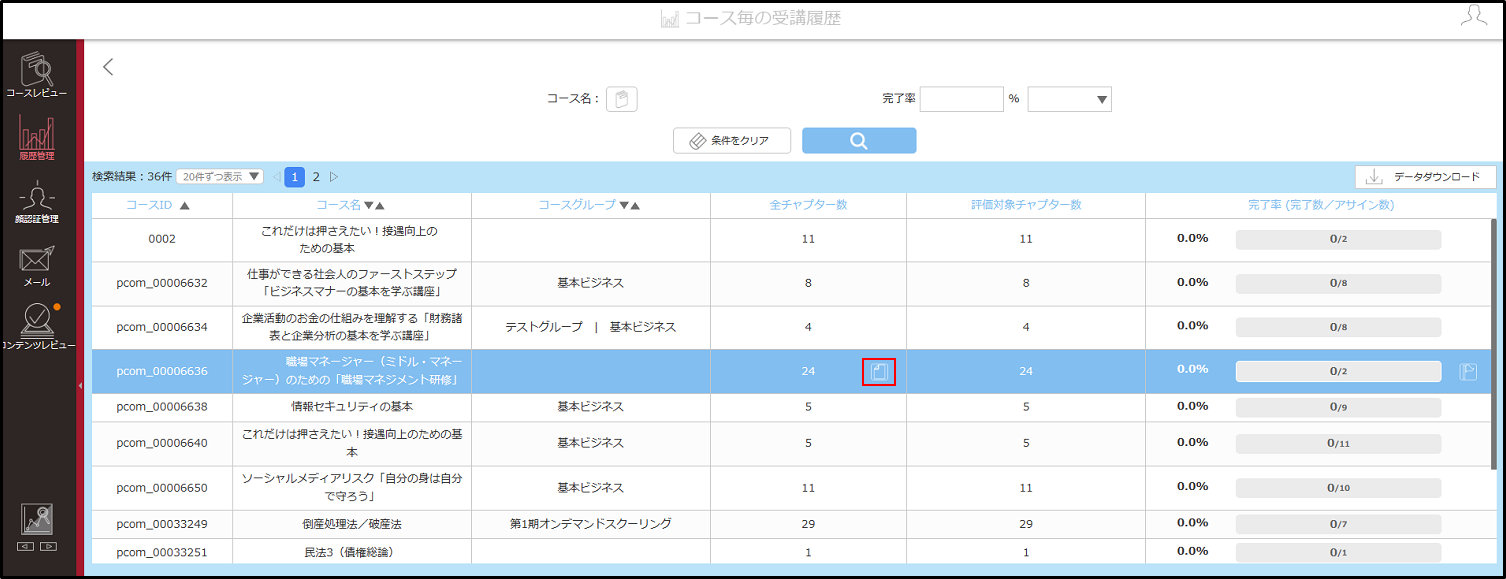Select course ID pcom_00033251

tap(162, 552)
